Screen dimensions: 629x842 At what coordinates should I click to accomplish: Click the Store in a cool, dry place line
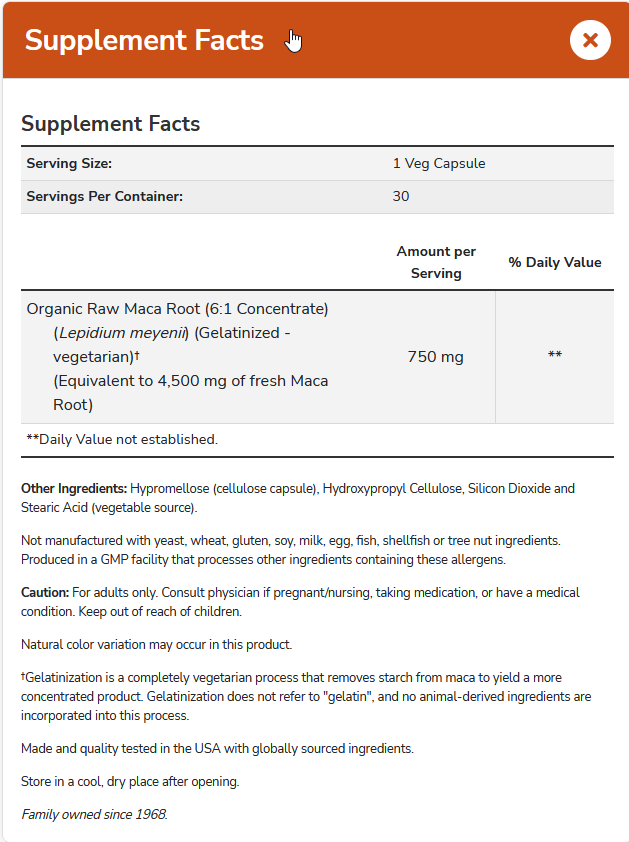point(130,781)
